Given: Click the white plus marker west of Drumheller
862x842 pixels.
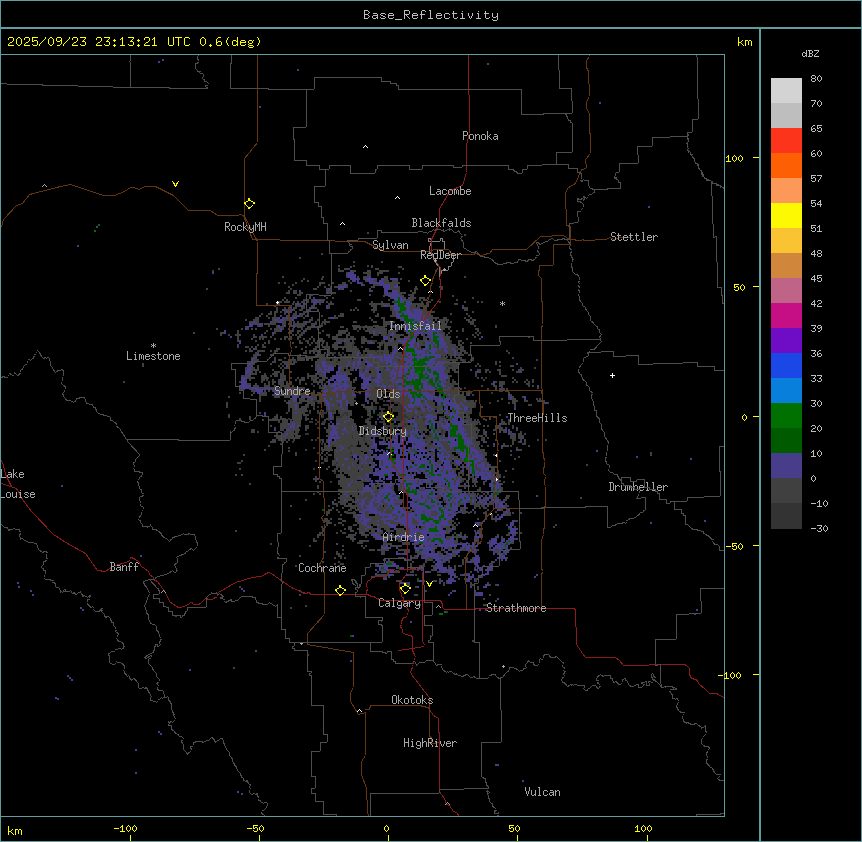Looking at the screenshot, I should pyautogui.click(x=612, y=375).
